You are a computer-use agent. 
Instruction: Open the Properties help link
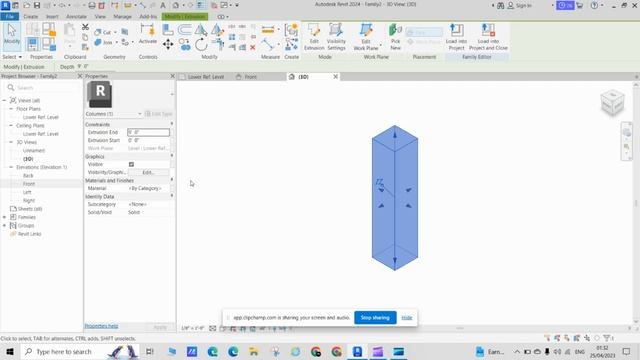(x=101, y=326)
